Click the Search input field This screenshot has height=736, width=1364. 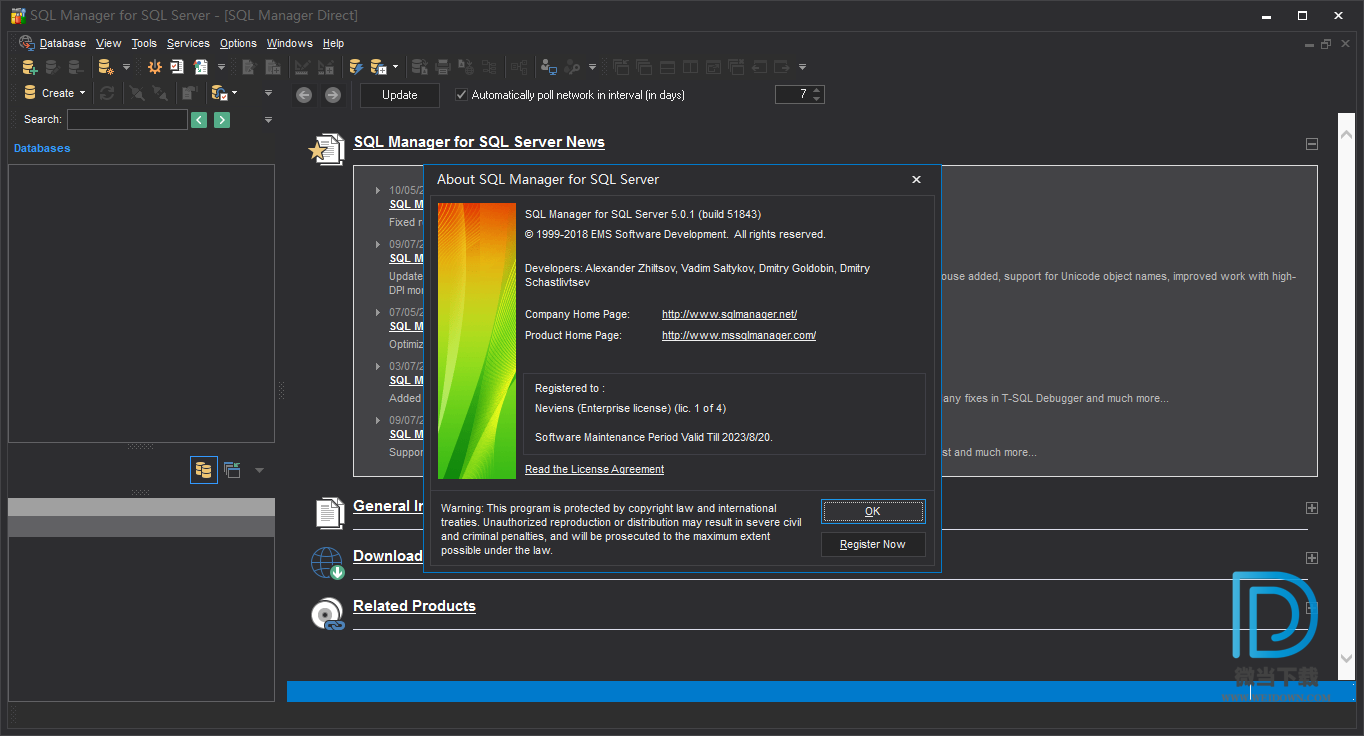point(127,120)
